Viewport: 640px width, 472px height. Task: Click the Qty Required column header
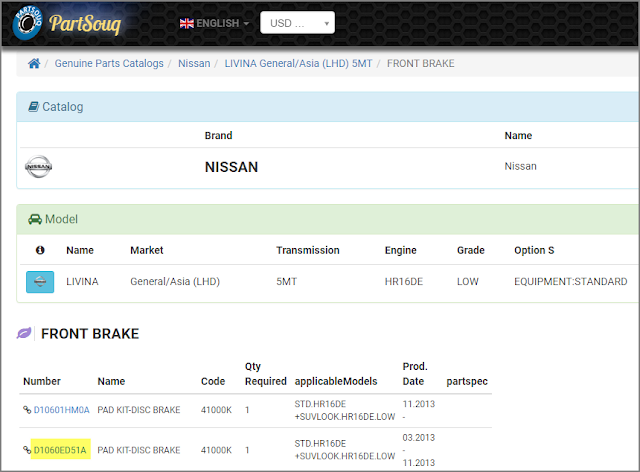(266, 374)
